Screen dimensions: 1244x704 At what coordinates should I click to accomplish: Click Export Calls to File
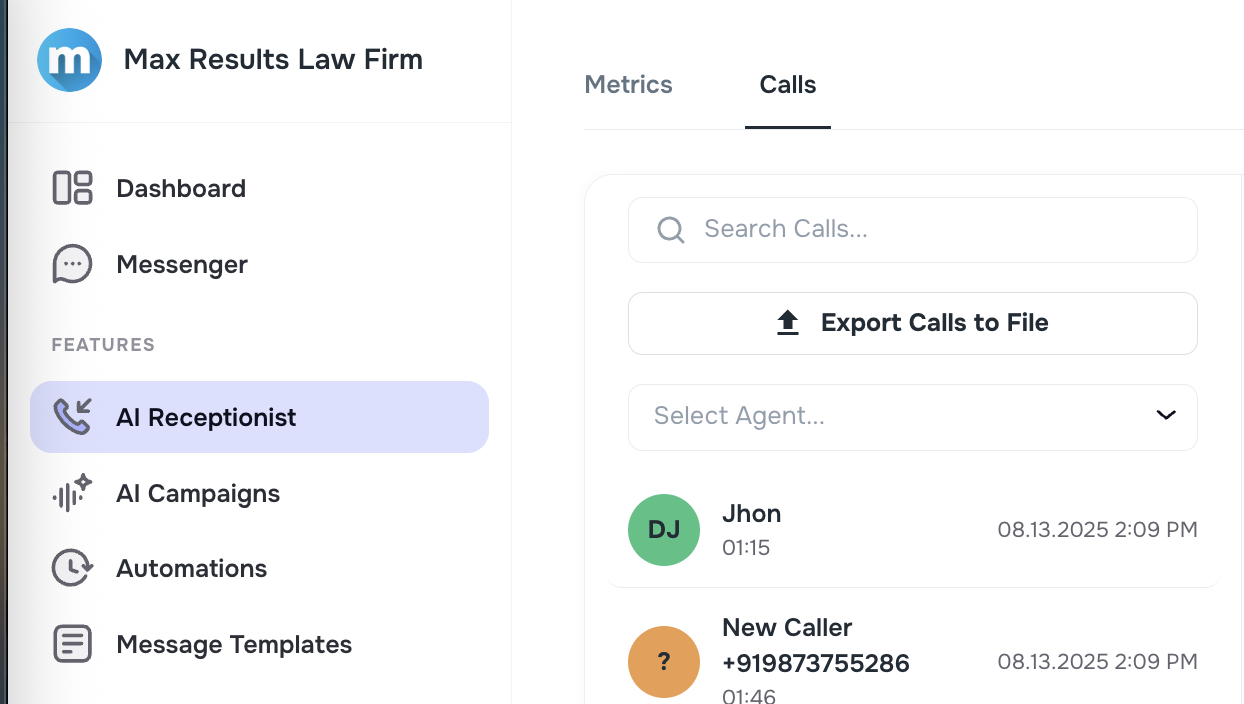tap(912, 323)
